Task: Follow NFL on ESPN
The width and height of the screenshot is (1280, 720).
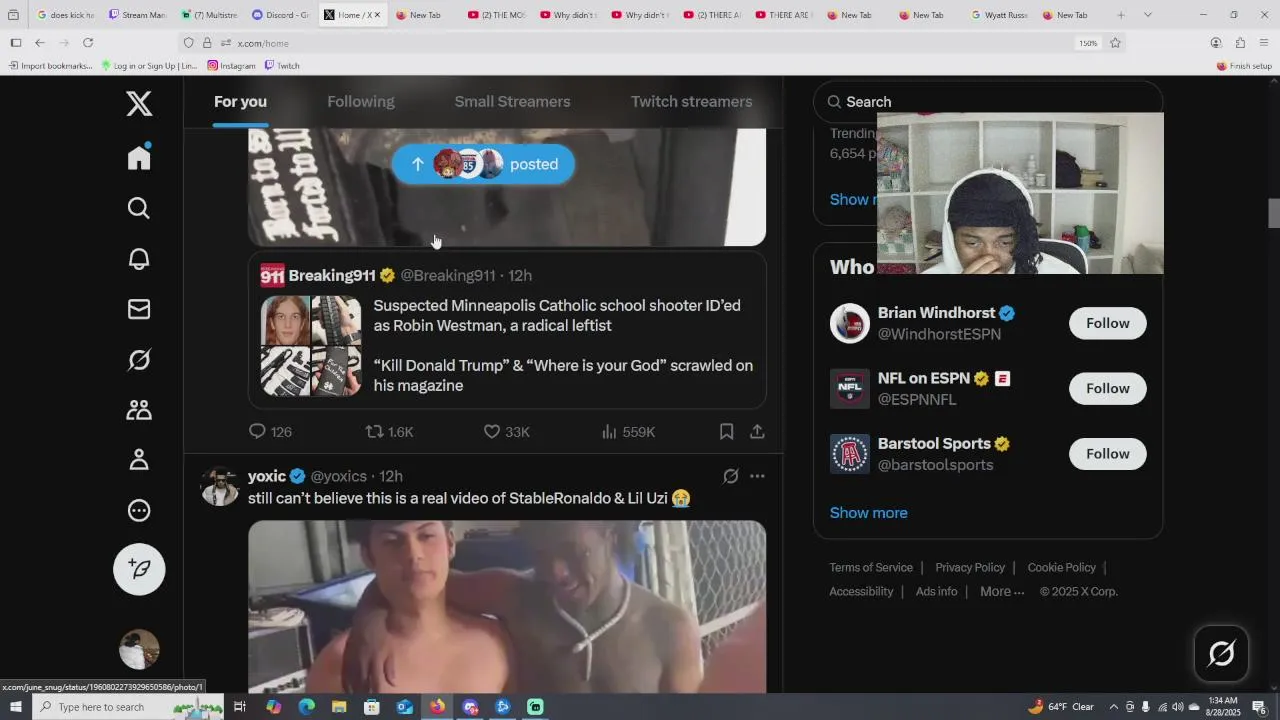Action: (1107, 388)
